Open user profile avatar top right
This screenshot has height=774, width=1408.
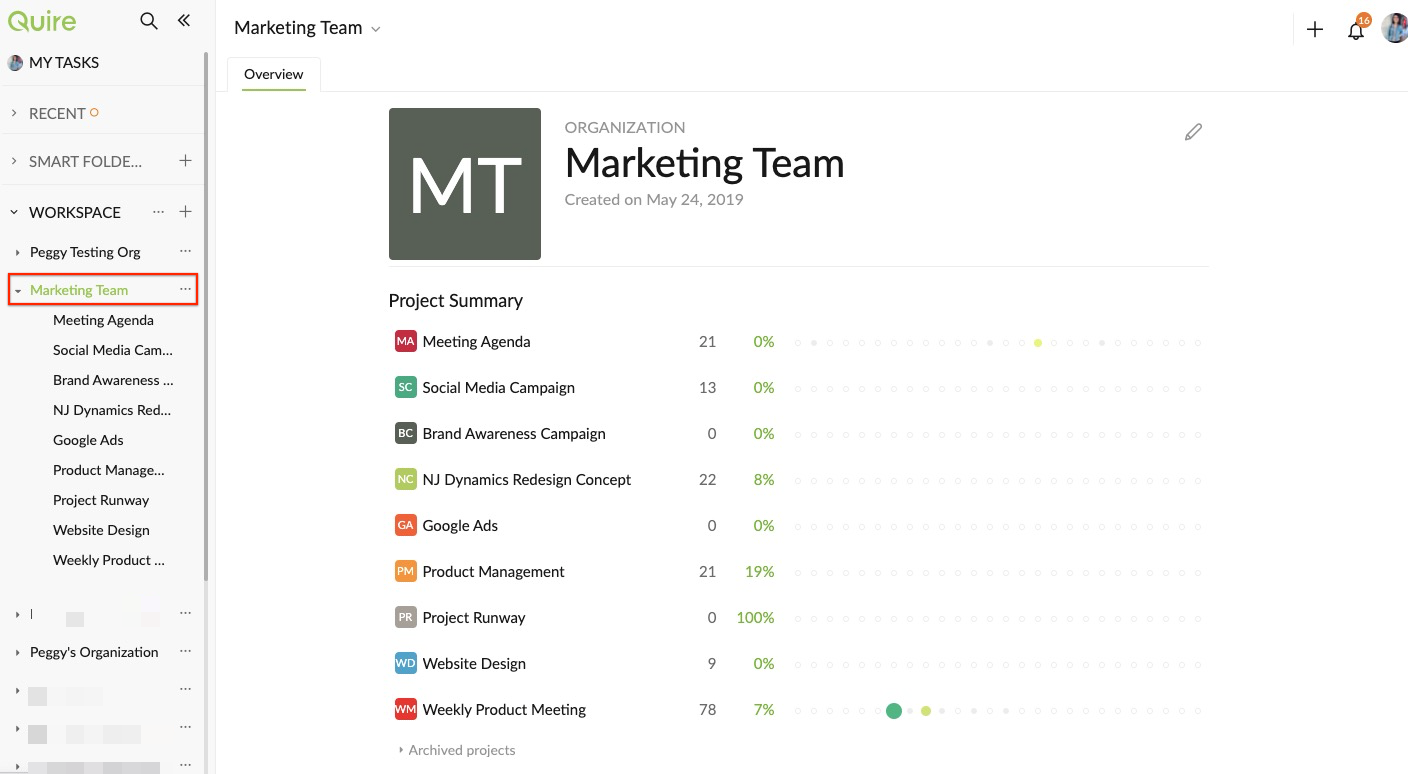click(1395, 28)
